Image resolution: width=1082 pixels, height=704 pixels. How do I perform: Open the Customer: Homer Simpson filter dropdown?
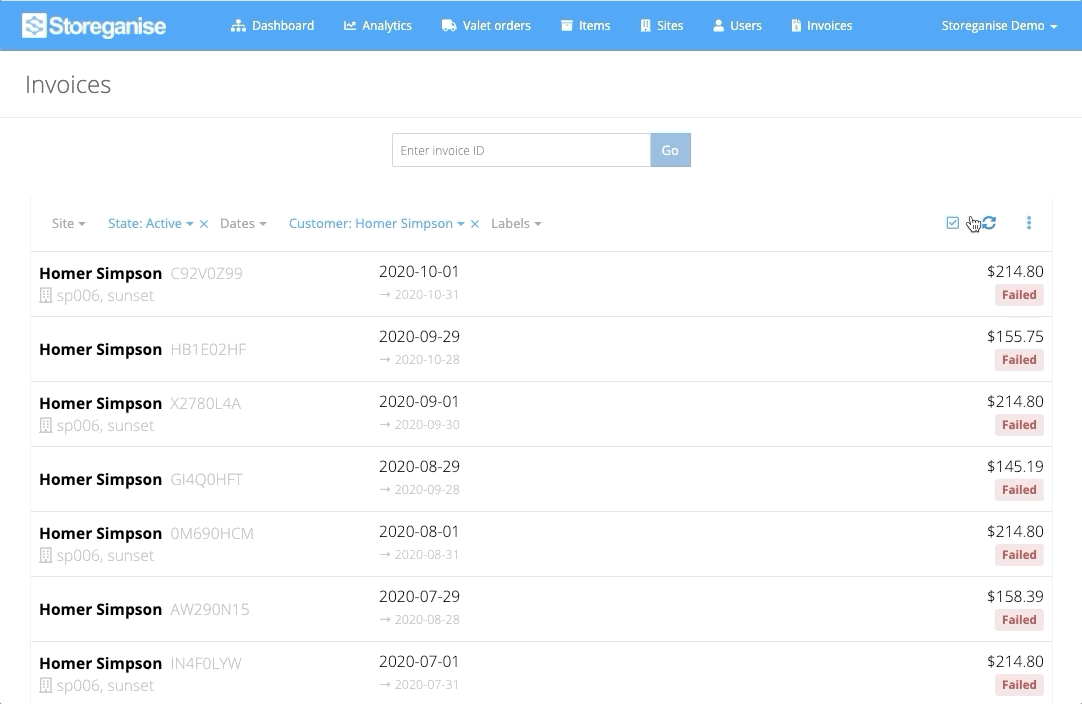point(376,223)
